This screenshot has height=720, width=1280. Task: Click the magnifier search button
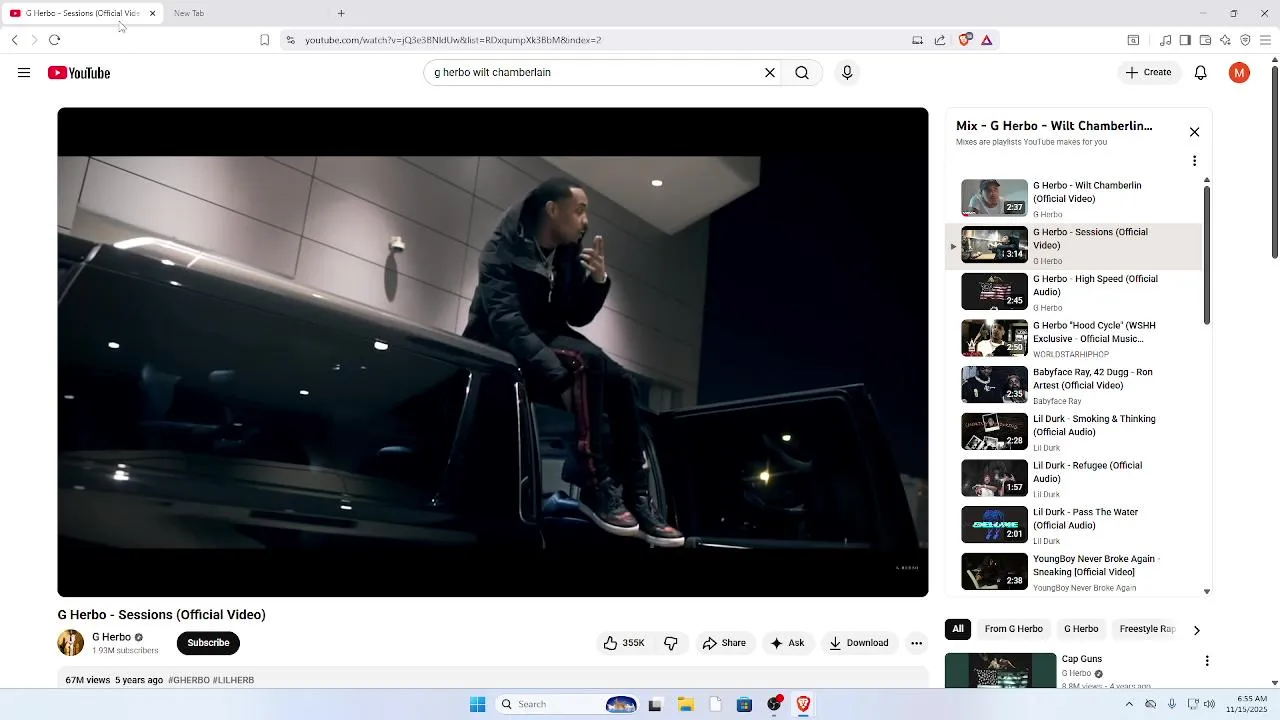pos(802,73)
